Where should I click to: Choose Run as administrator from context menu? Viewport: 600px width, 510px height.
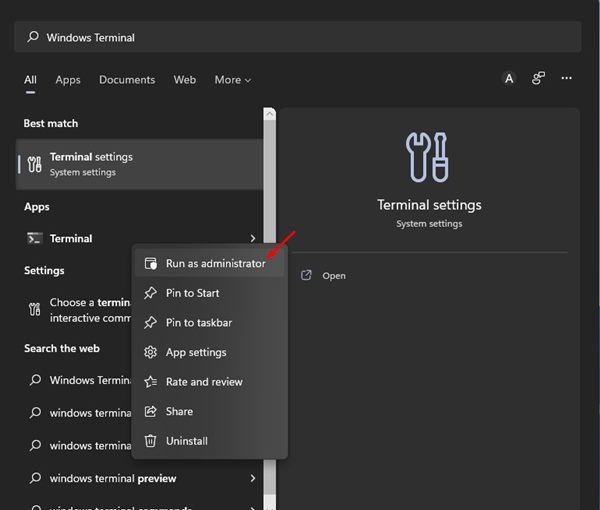click(209, 263)
